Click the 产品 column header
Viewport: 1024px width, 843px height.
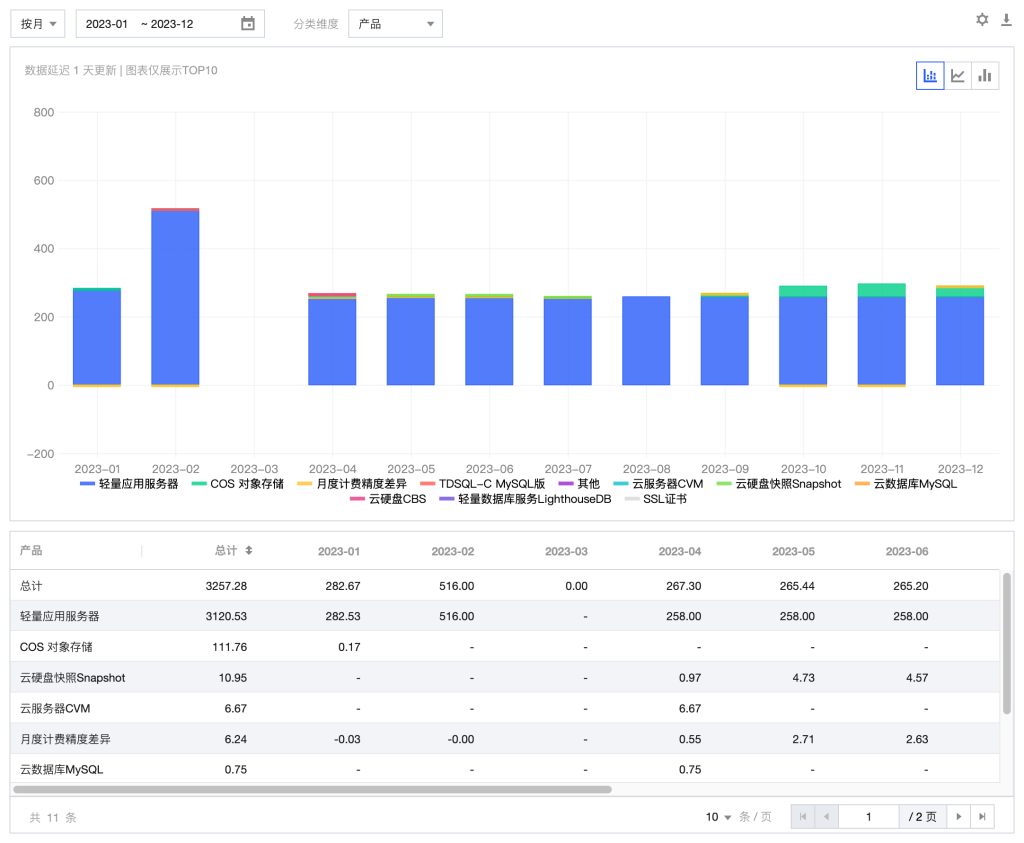(x=32, y=551)
